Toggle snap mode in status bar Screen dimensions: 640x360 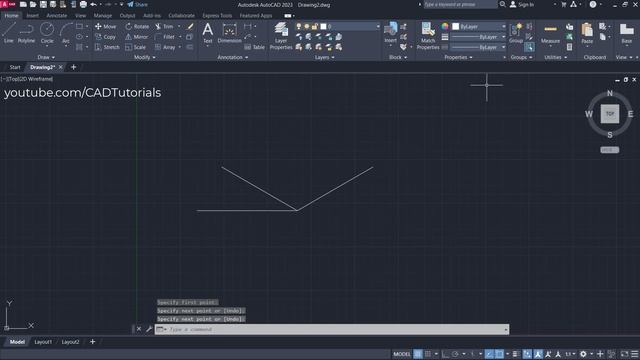coord(427,354)
